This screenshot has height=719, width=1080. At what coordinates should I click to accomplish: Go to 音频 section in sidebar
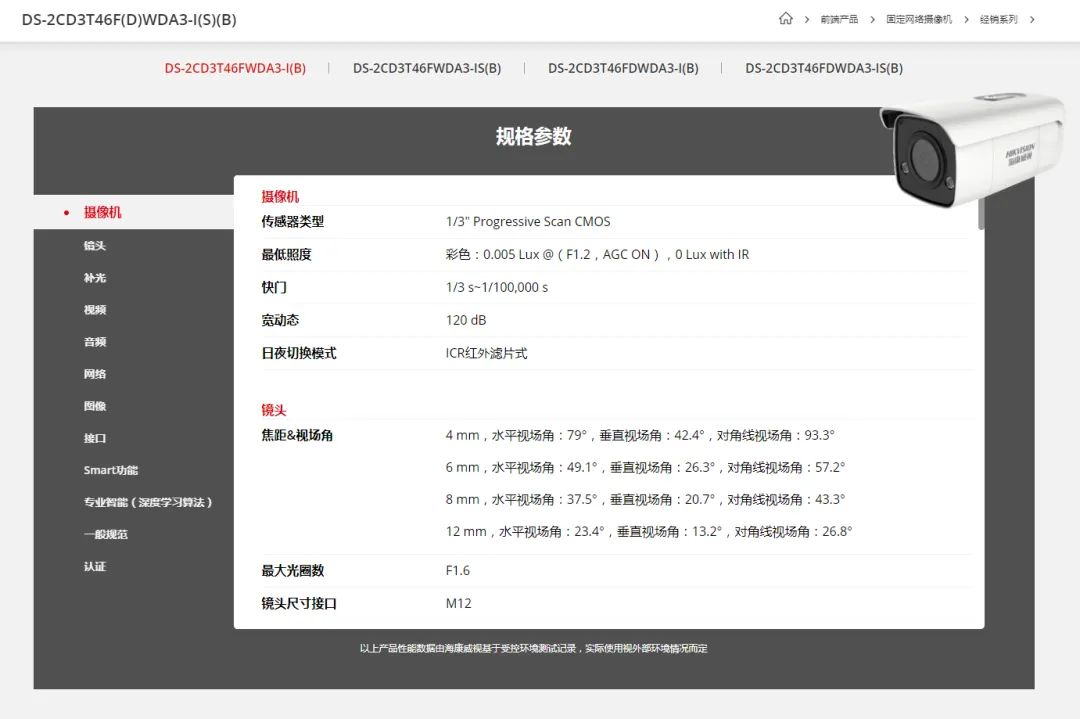click(95, 342)
